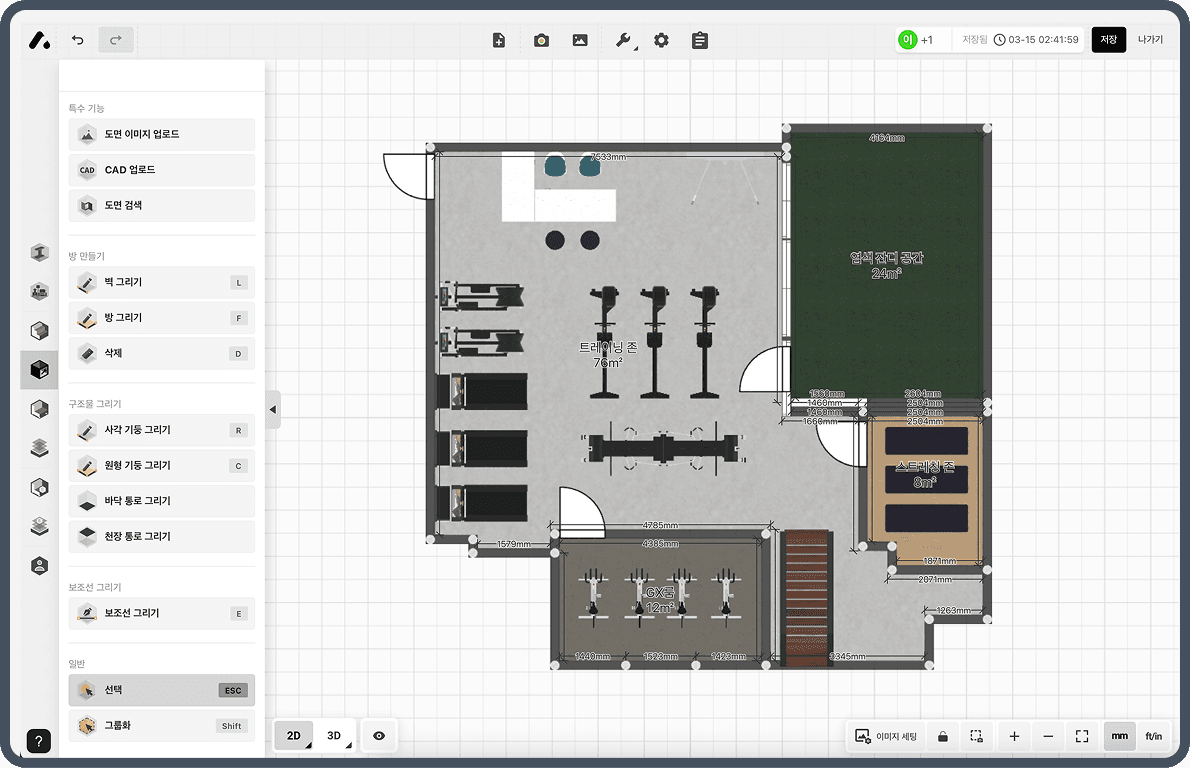The width and height of the screenshot is (1190, 768).
Task: Toggle the lock icon
Action: click(942, 736)
